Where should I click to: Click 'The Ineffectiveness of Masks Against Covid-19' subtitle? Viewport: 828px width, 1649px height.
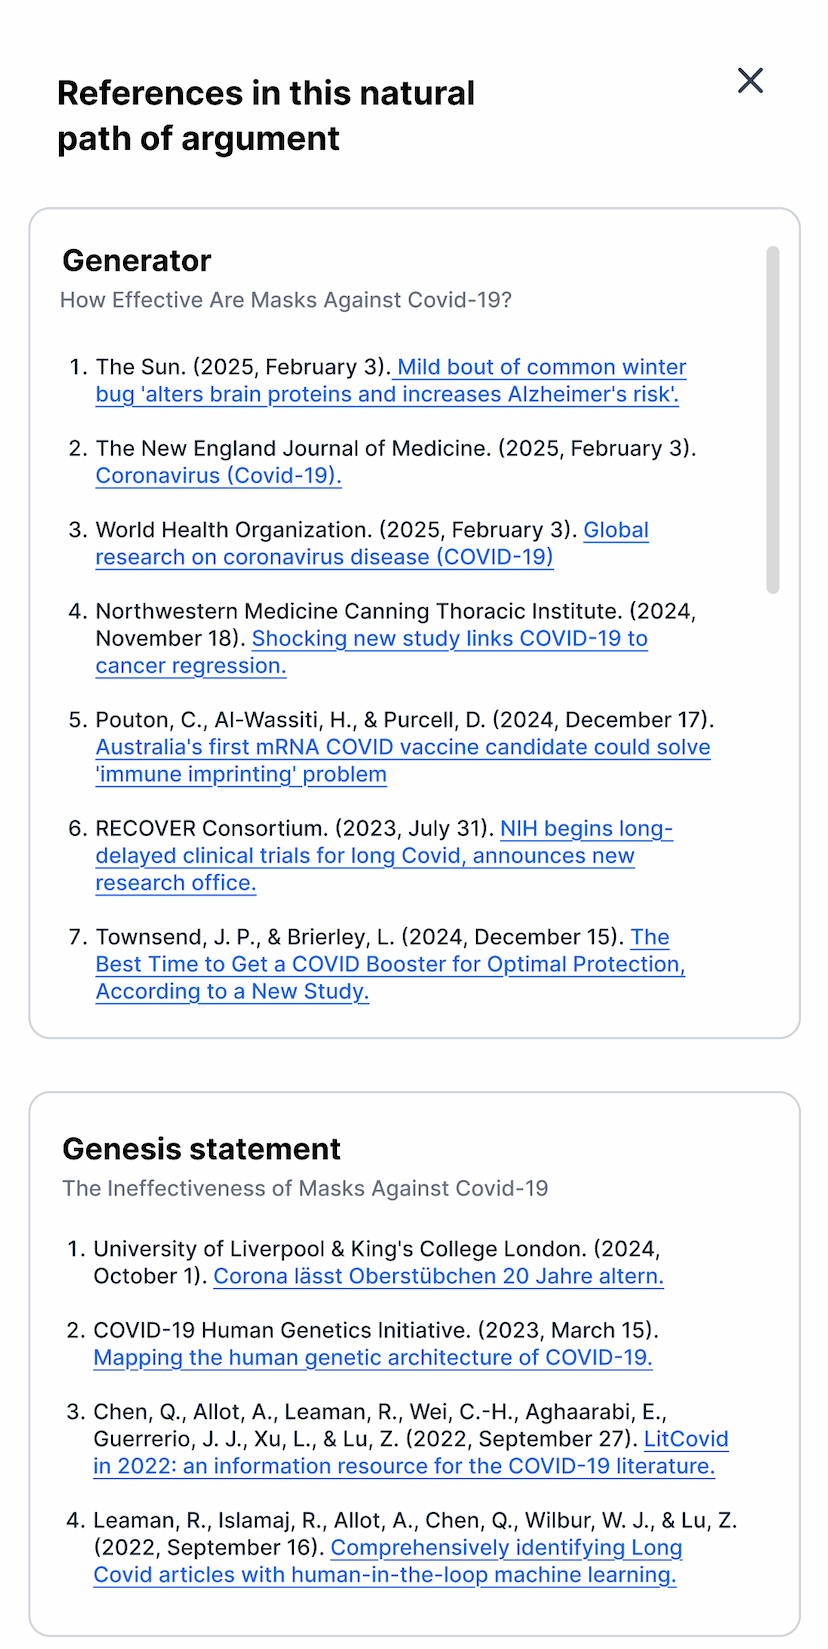[305, 1188]
